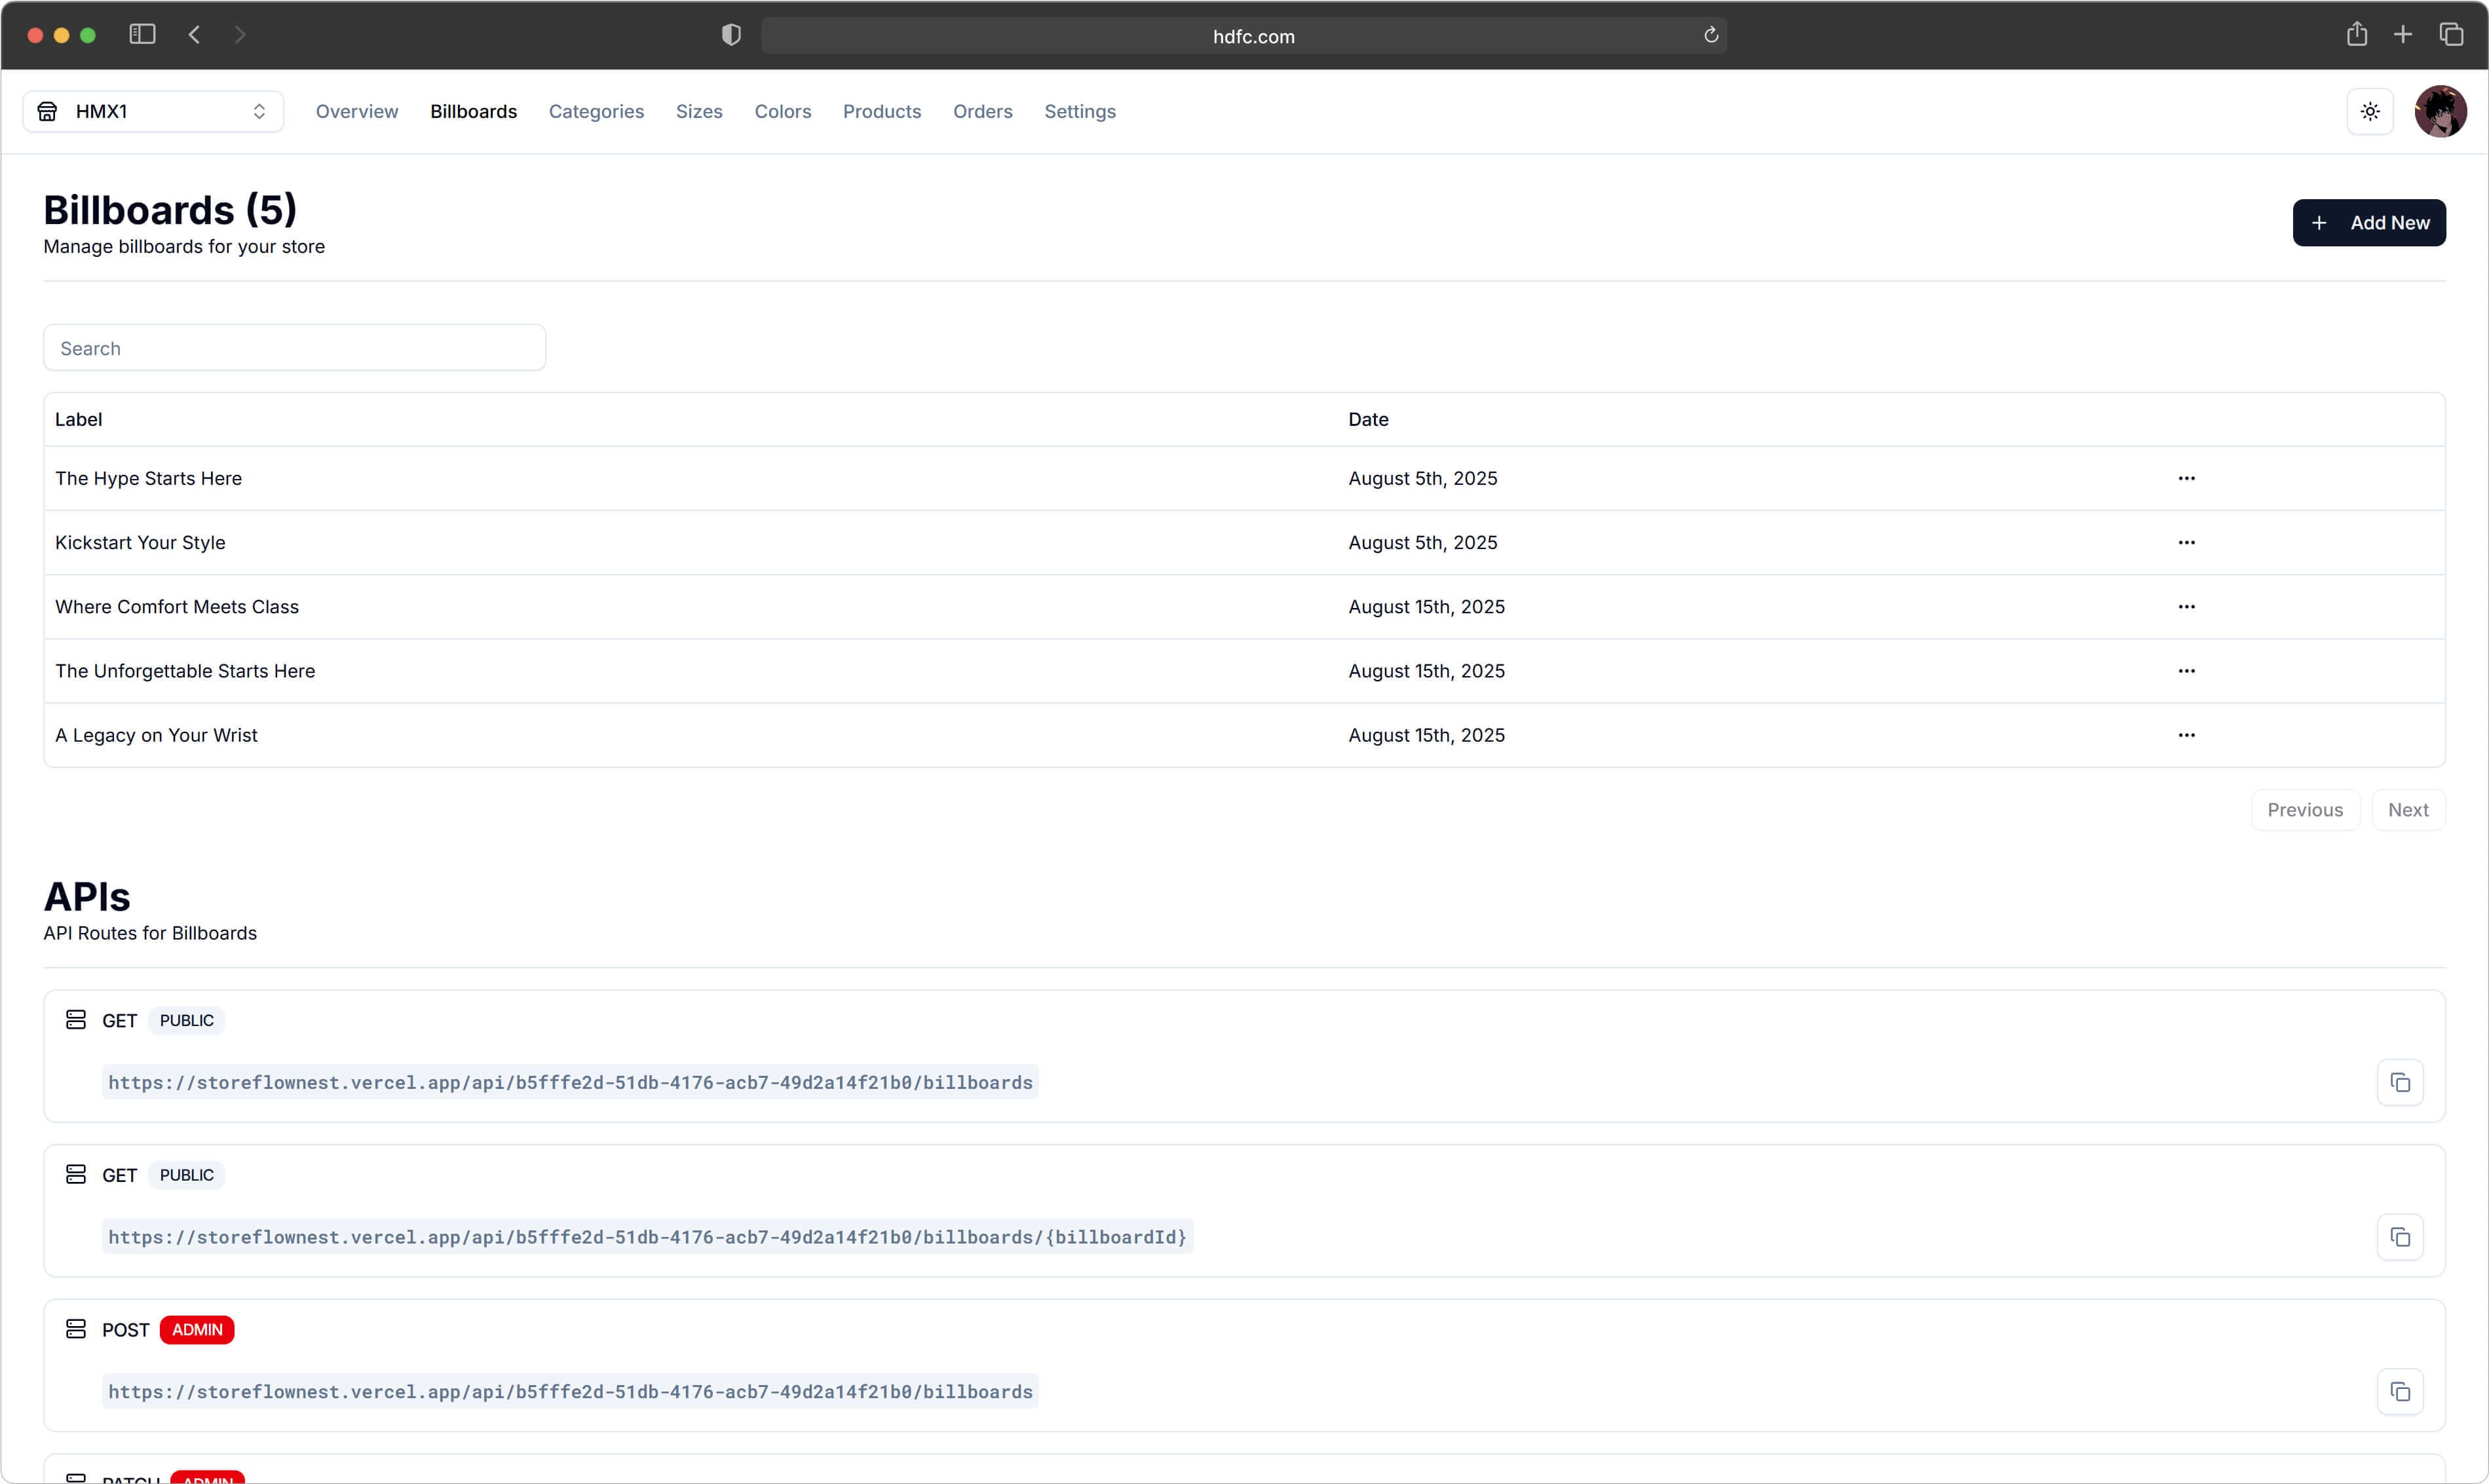Click the Next pagination button
The height and width of the screenshot is (1484, 2489).
point(2408,809)
